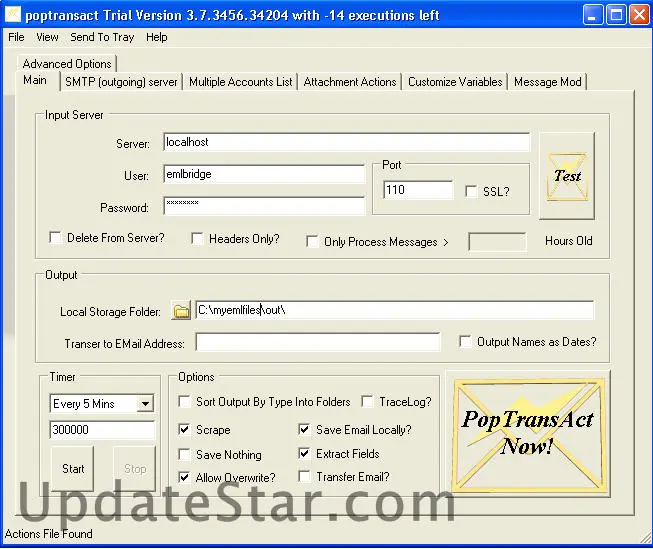Open the Help menu
653x549 pixels.
coord(157,37)
